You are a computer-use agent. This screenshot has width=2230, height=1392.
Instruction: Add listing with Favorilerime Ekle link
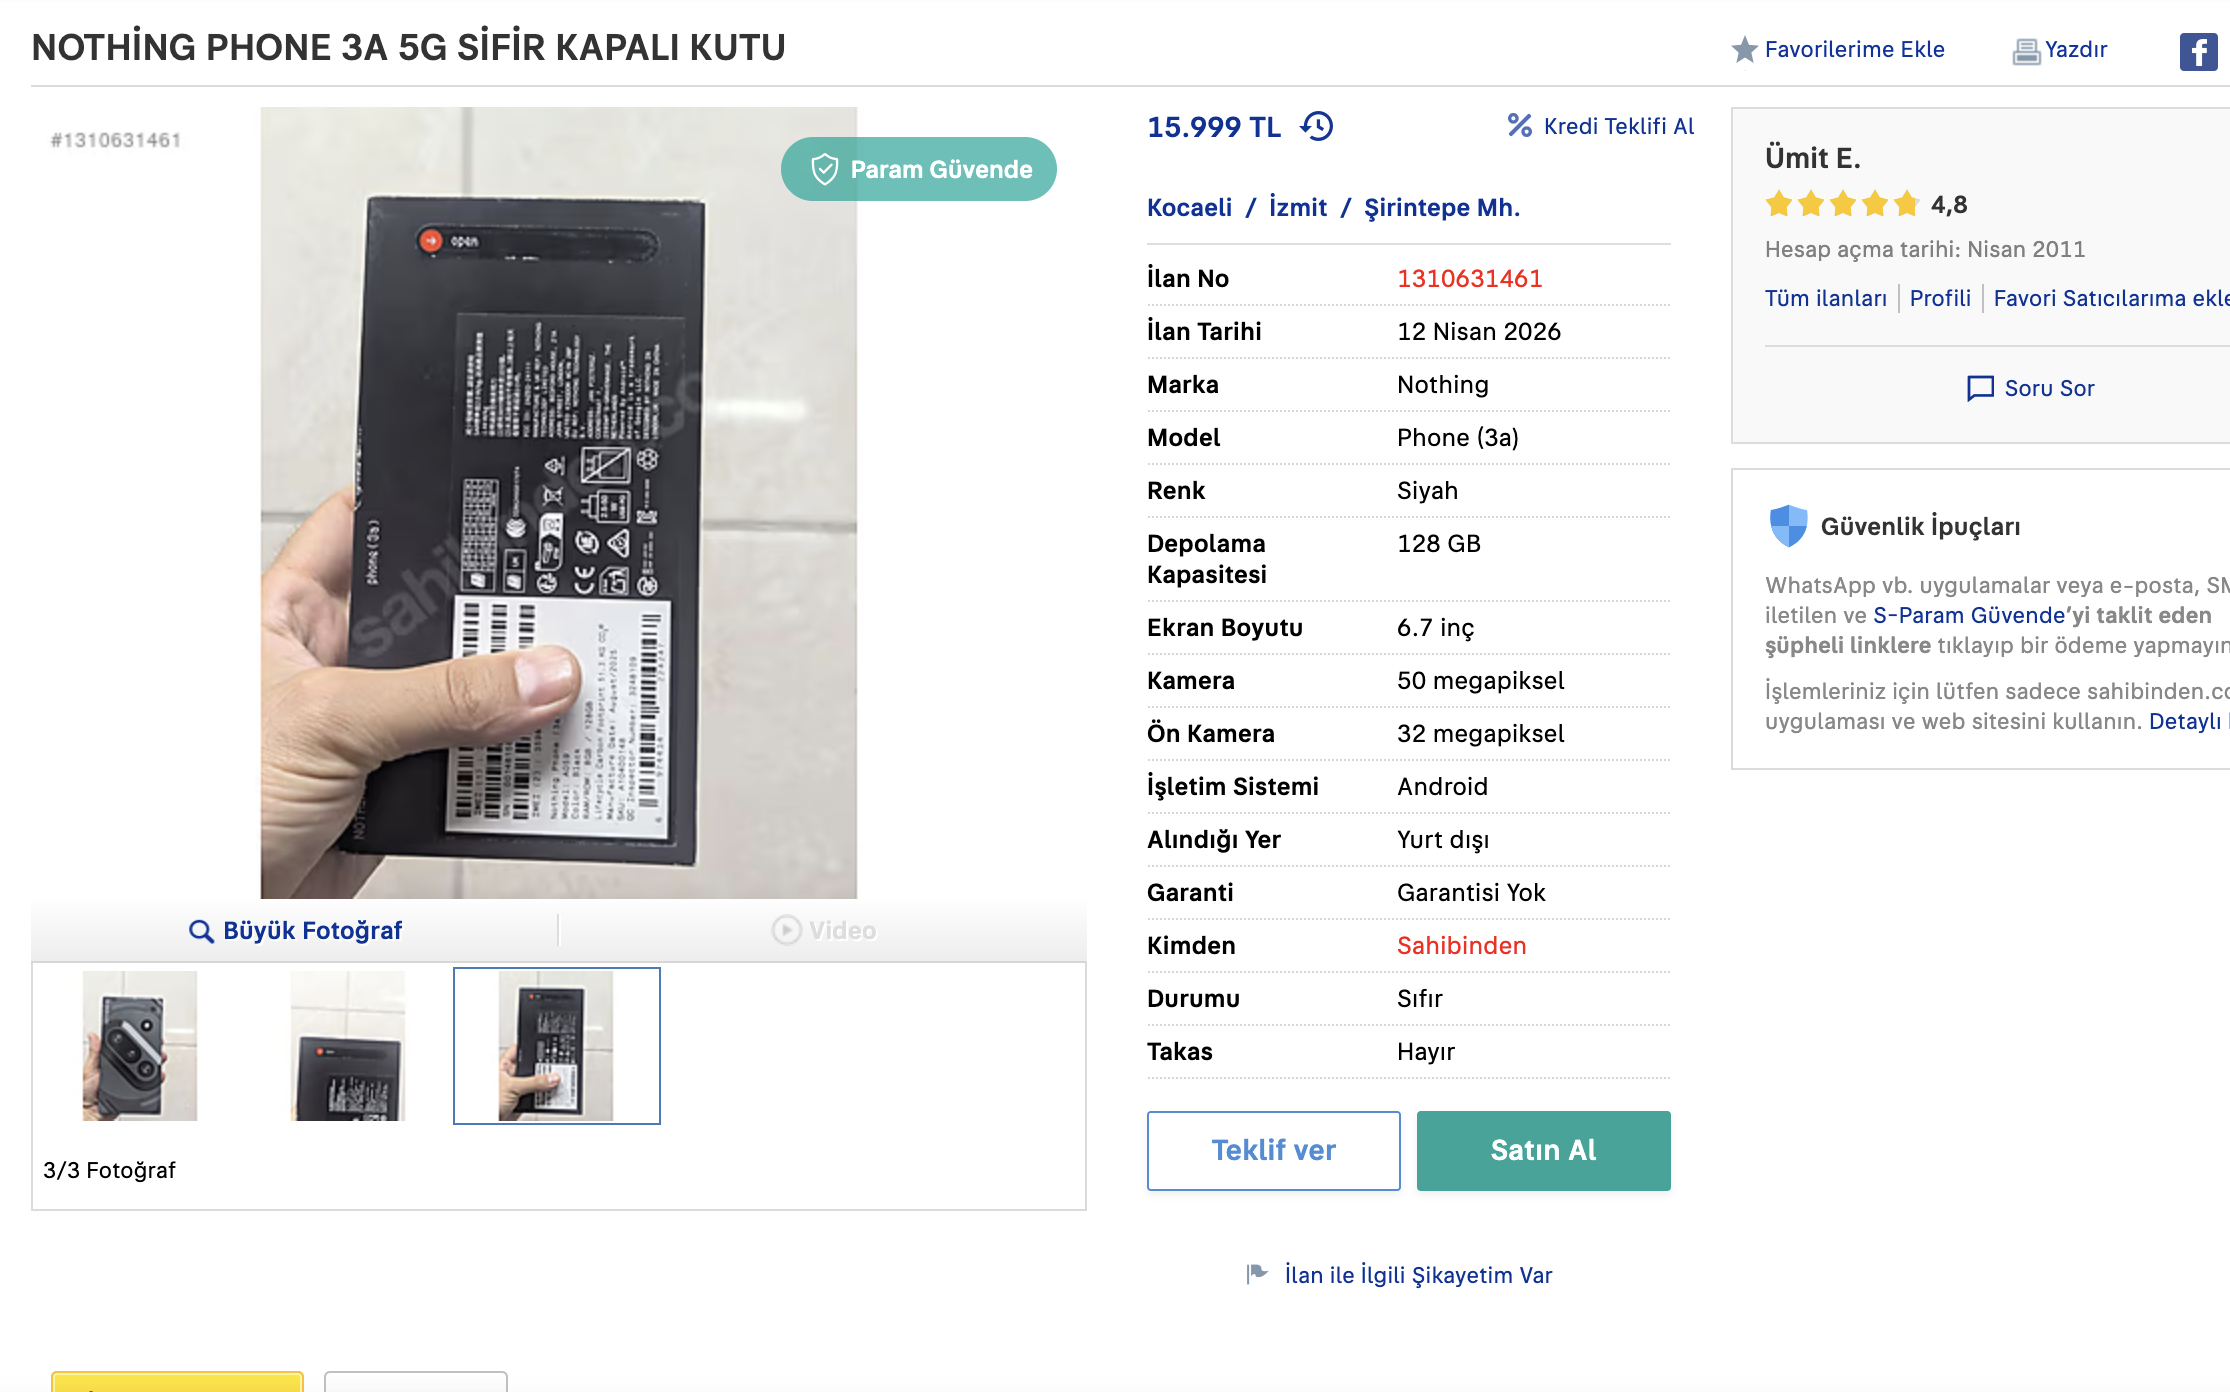coord(1854,49)
